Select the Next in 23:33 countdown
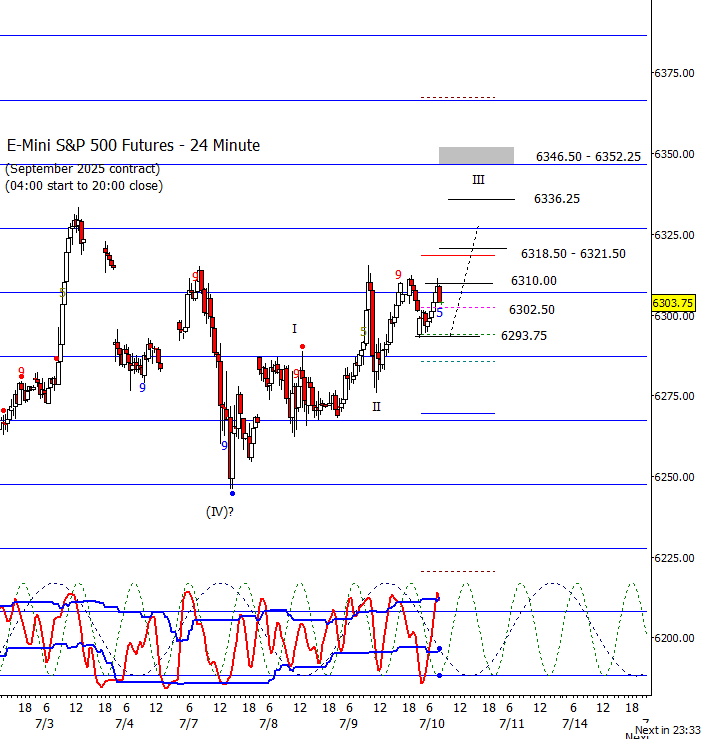Image resolution: width=707 pixels, height=739 pixels. (667, 730)
